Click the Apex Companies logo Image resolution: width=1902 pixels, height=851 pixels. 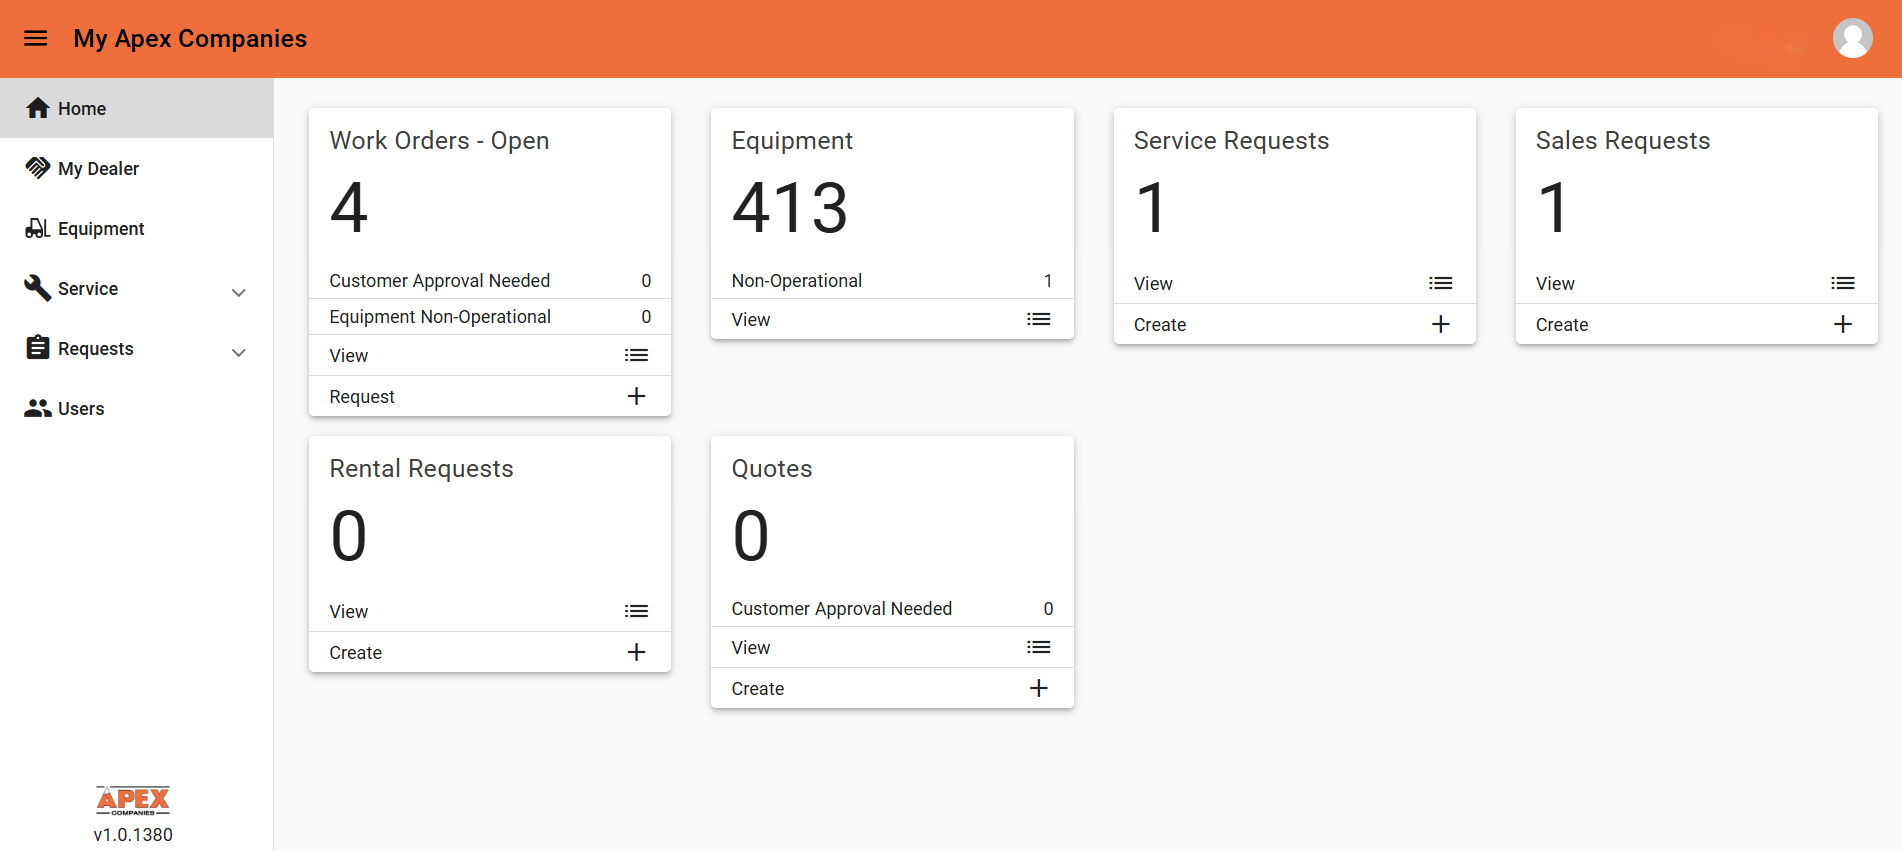[133, 800]
